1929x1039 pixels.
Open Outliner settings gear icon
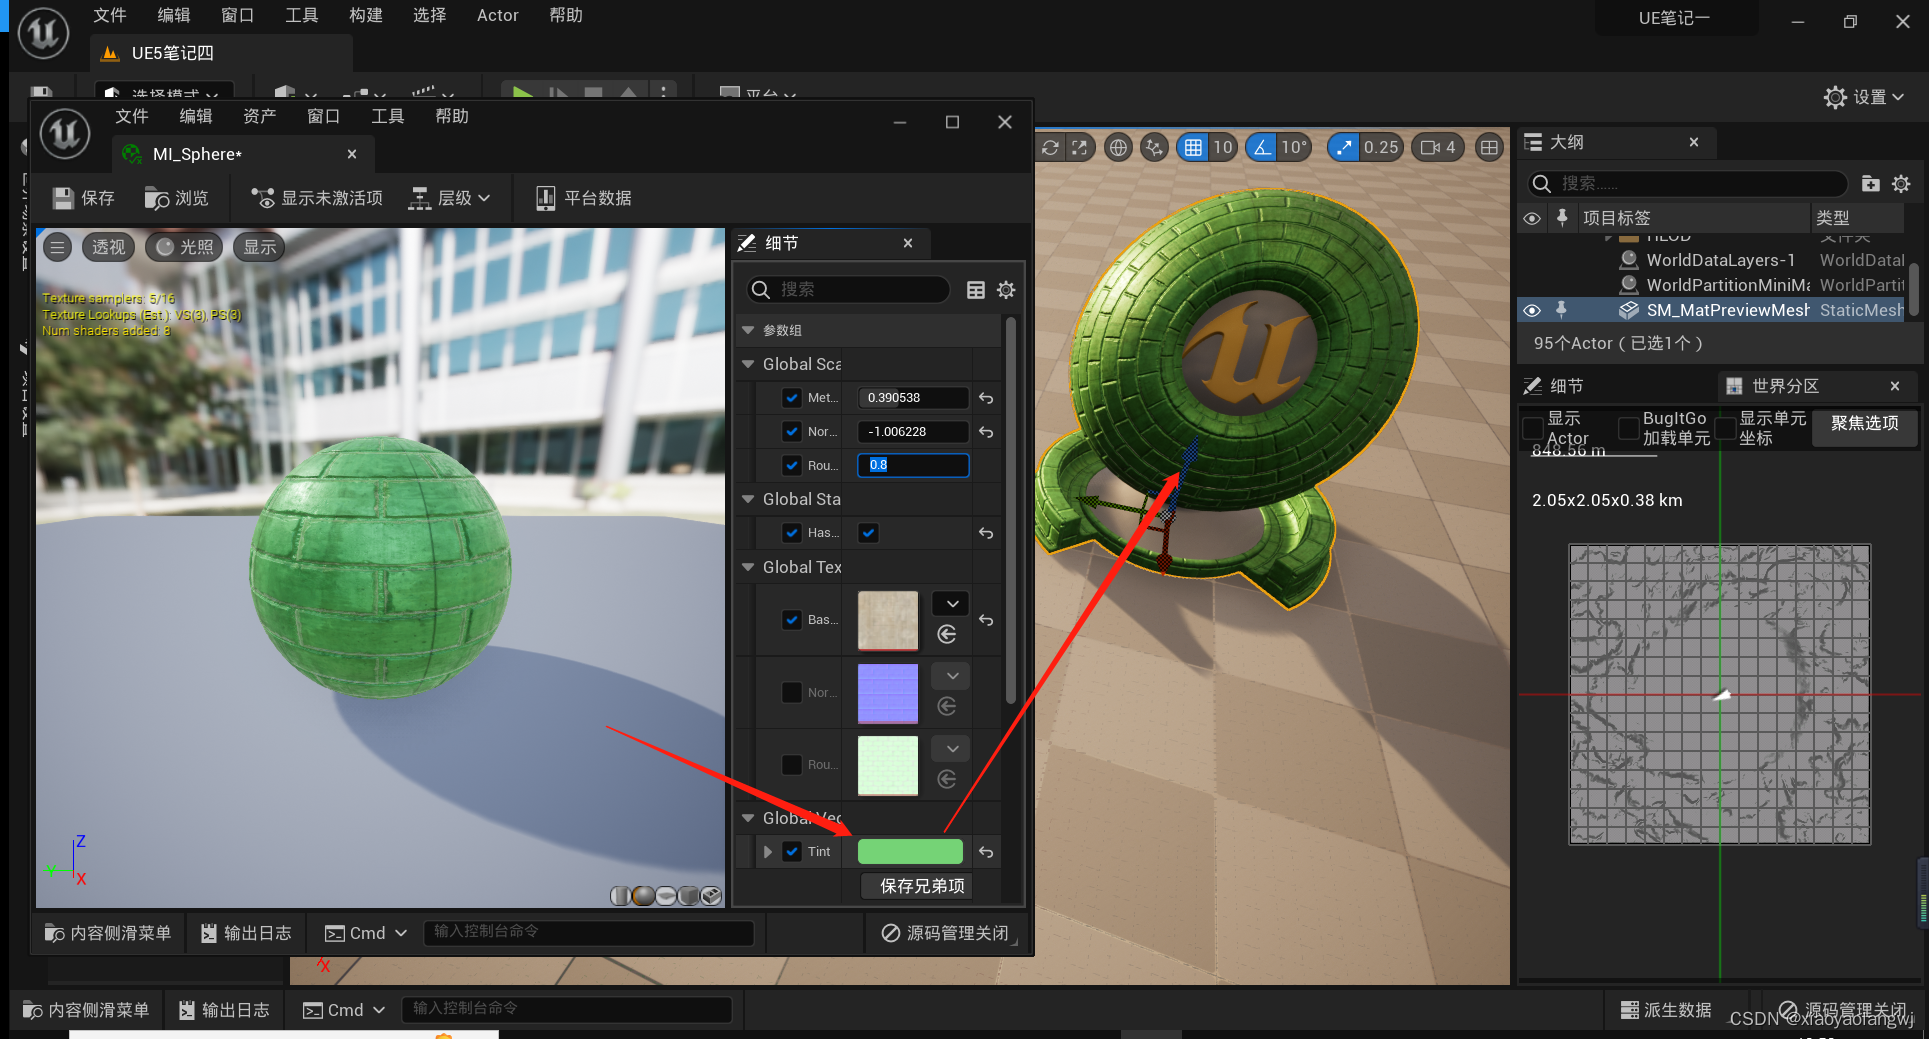1901,183
